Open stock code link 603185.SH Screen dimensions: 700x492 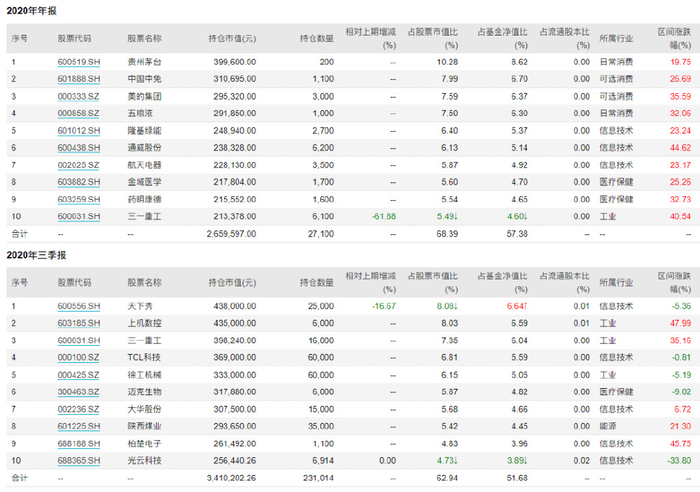79,323
